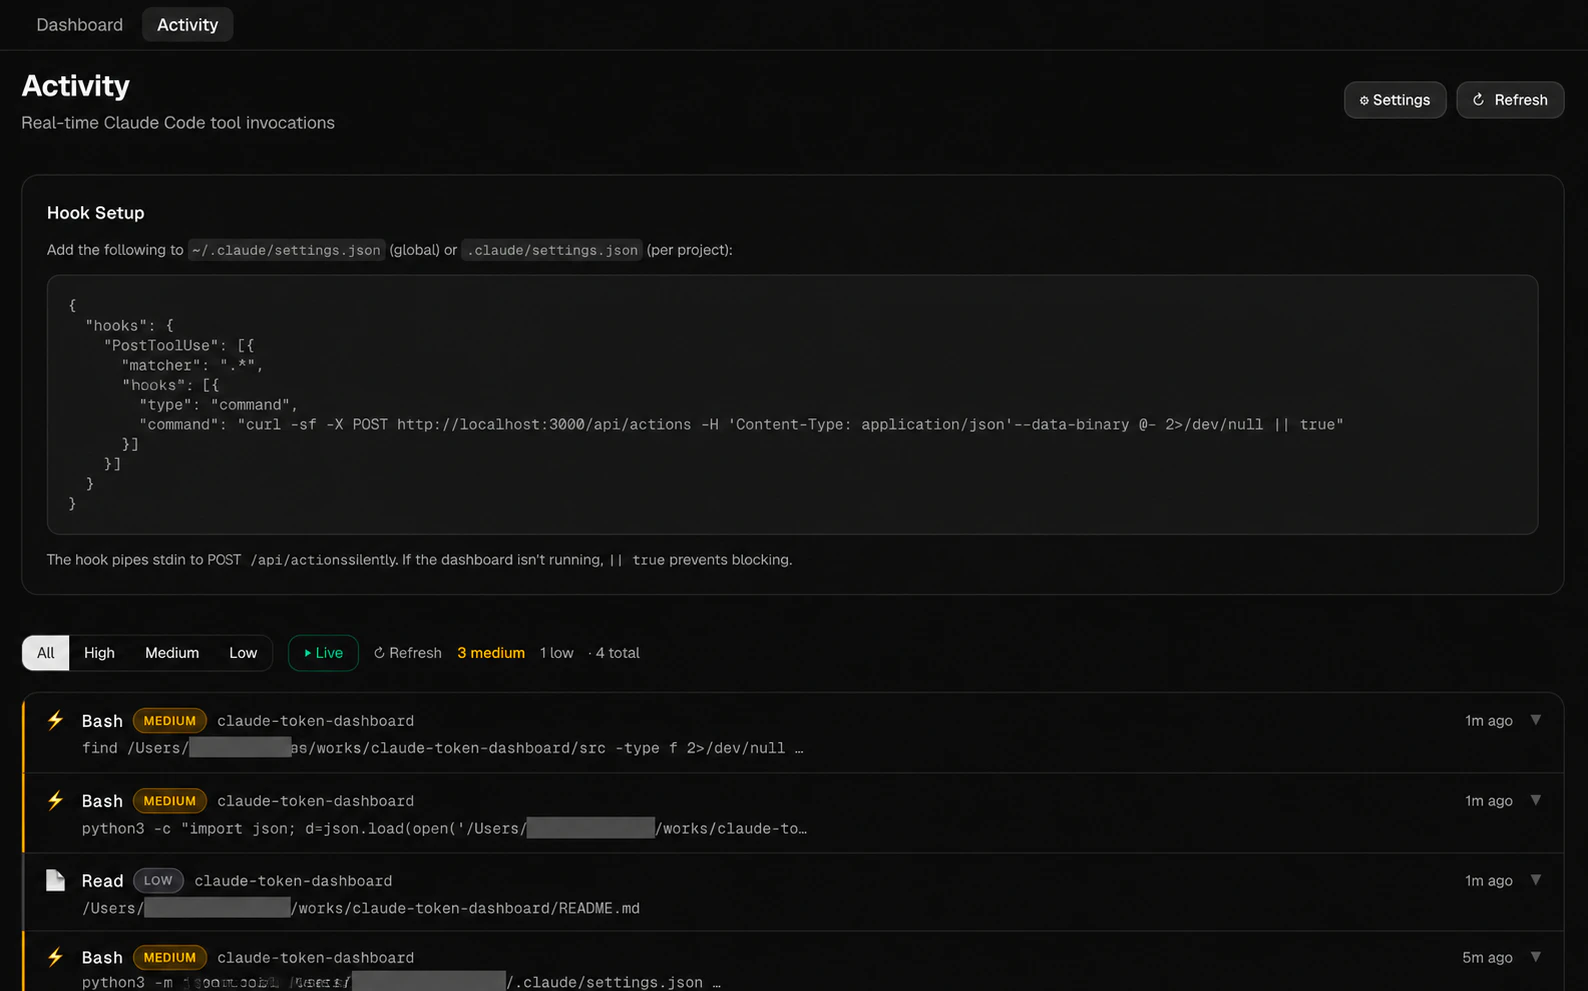Click the '"matcher": ".*",' code line
The height and width of the screenshot is (991, 1588).
193,366
